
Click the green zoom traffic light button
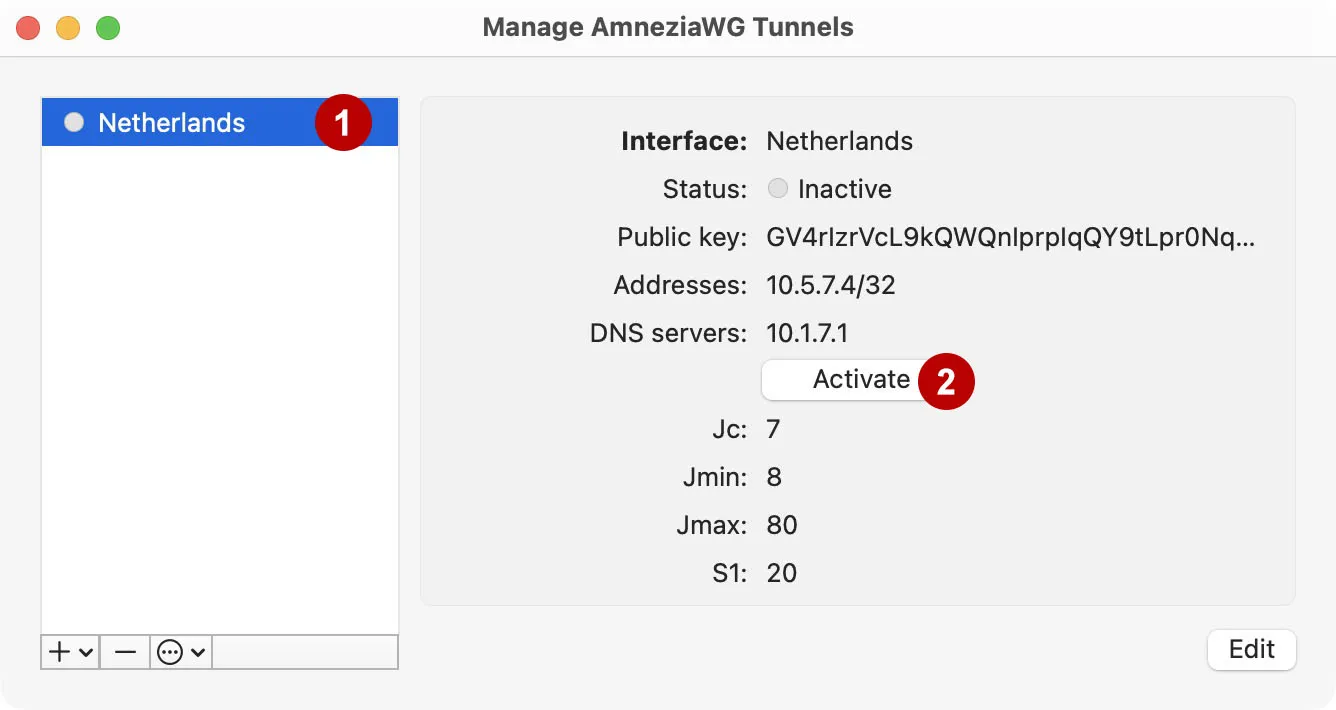coord(107,27)
